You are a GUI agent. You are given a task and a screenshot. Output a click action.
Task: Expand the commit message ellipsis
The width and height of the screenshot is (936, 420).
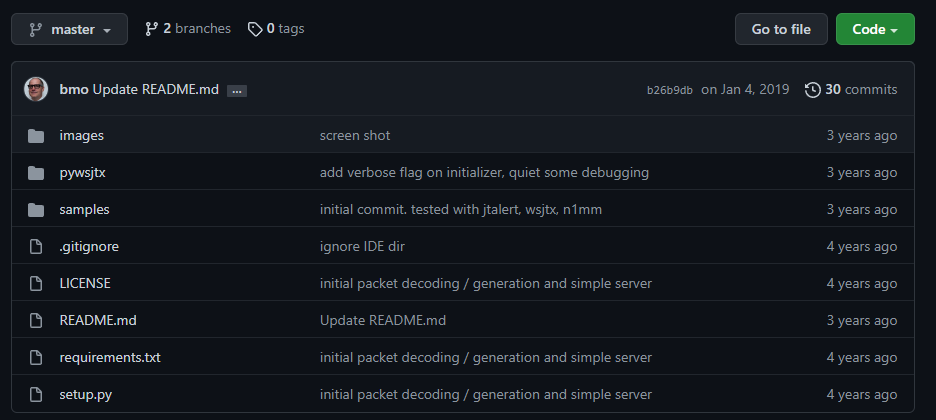[x=237, y=91]
